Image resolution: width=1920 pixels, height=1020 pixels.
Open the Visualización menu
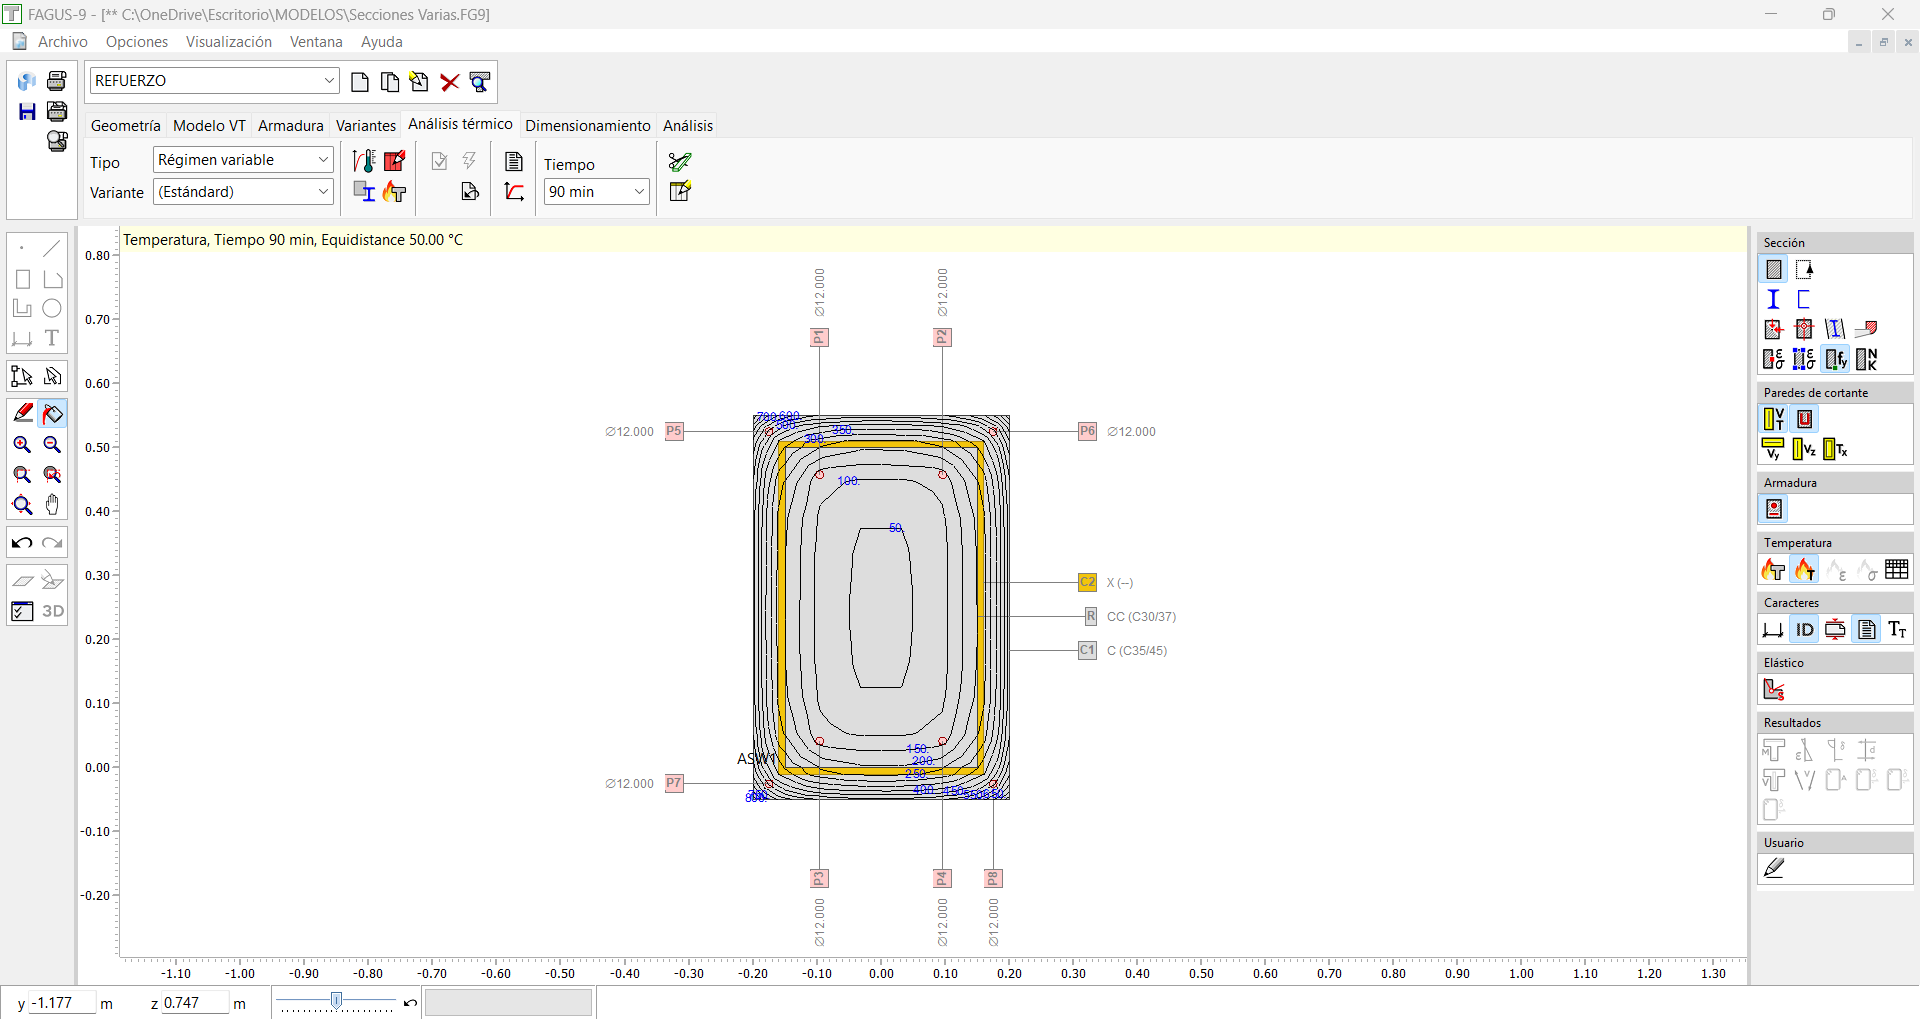[228, 42]
